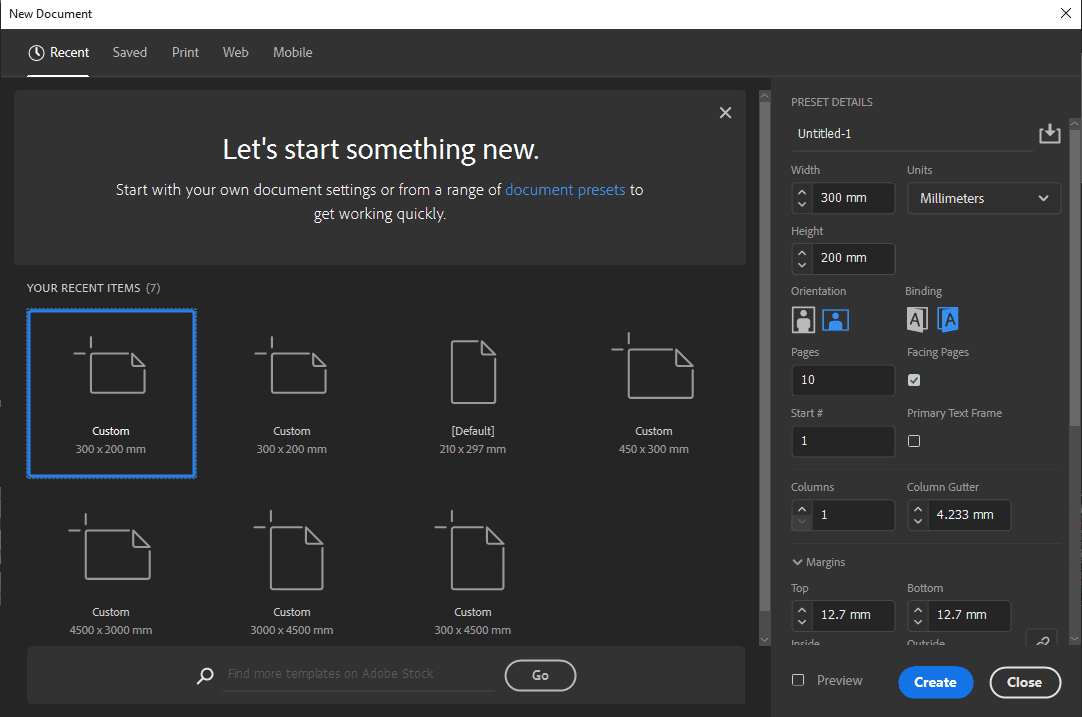Click the save document preset icon
Image resolution: width=1082 pixels, height=717 pixels.
tap(1049, 134)
